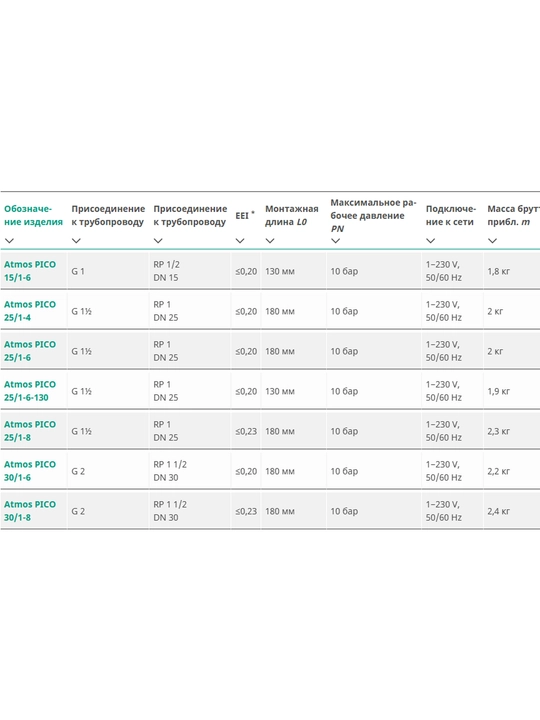This screenshot has width=540, height=720.
Task: Click the EEI column header
Action: [x=245, y=215]
